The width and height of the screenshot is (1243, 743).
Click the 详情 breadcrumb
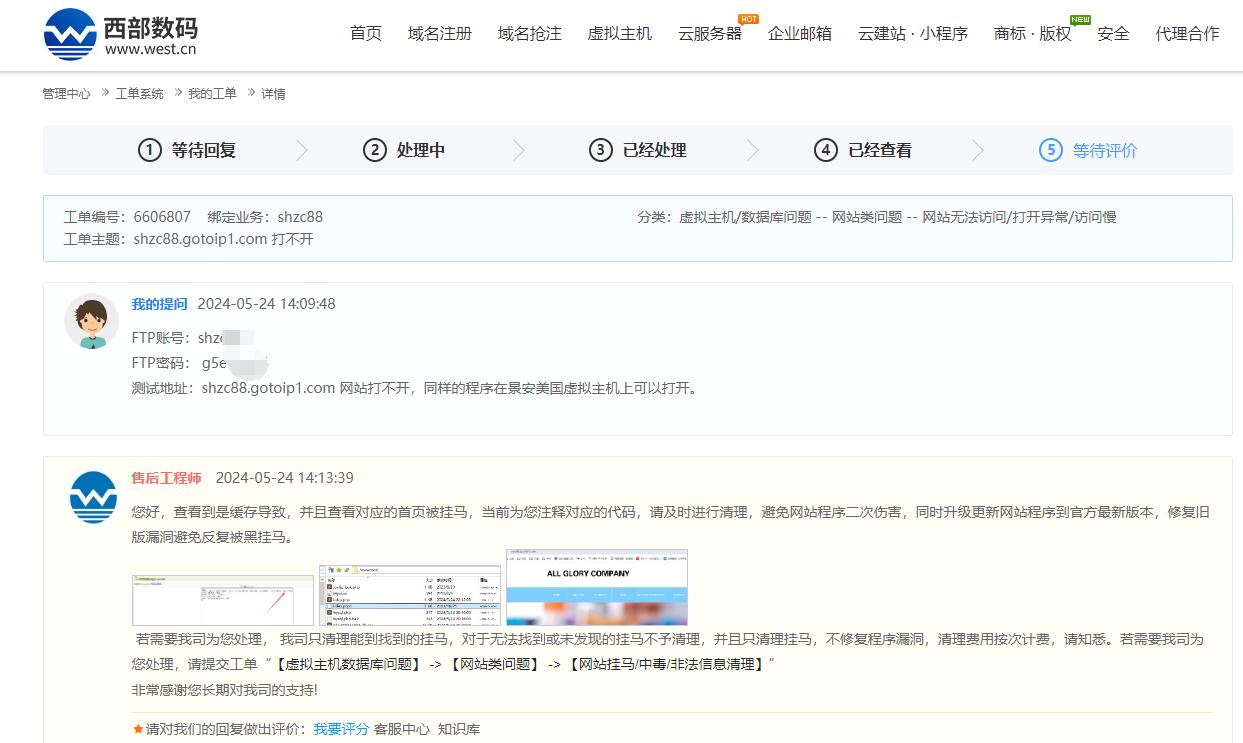[x=273, y=94]
